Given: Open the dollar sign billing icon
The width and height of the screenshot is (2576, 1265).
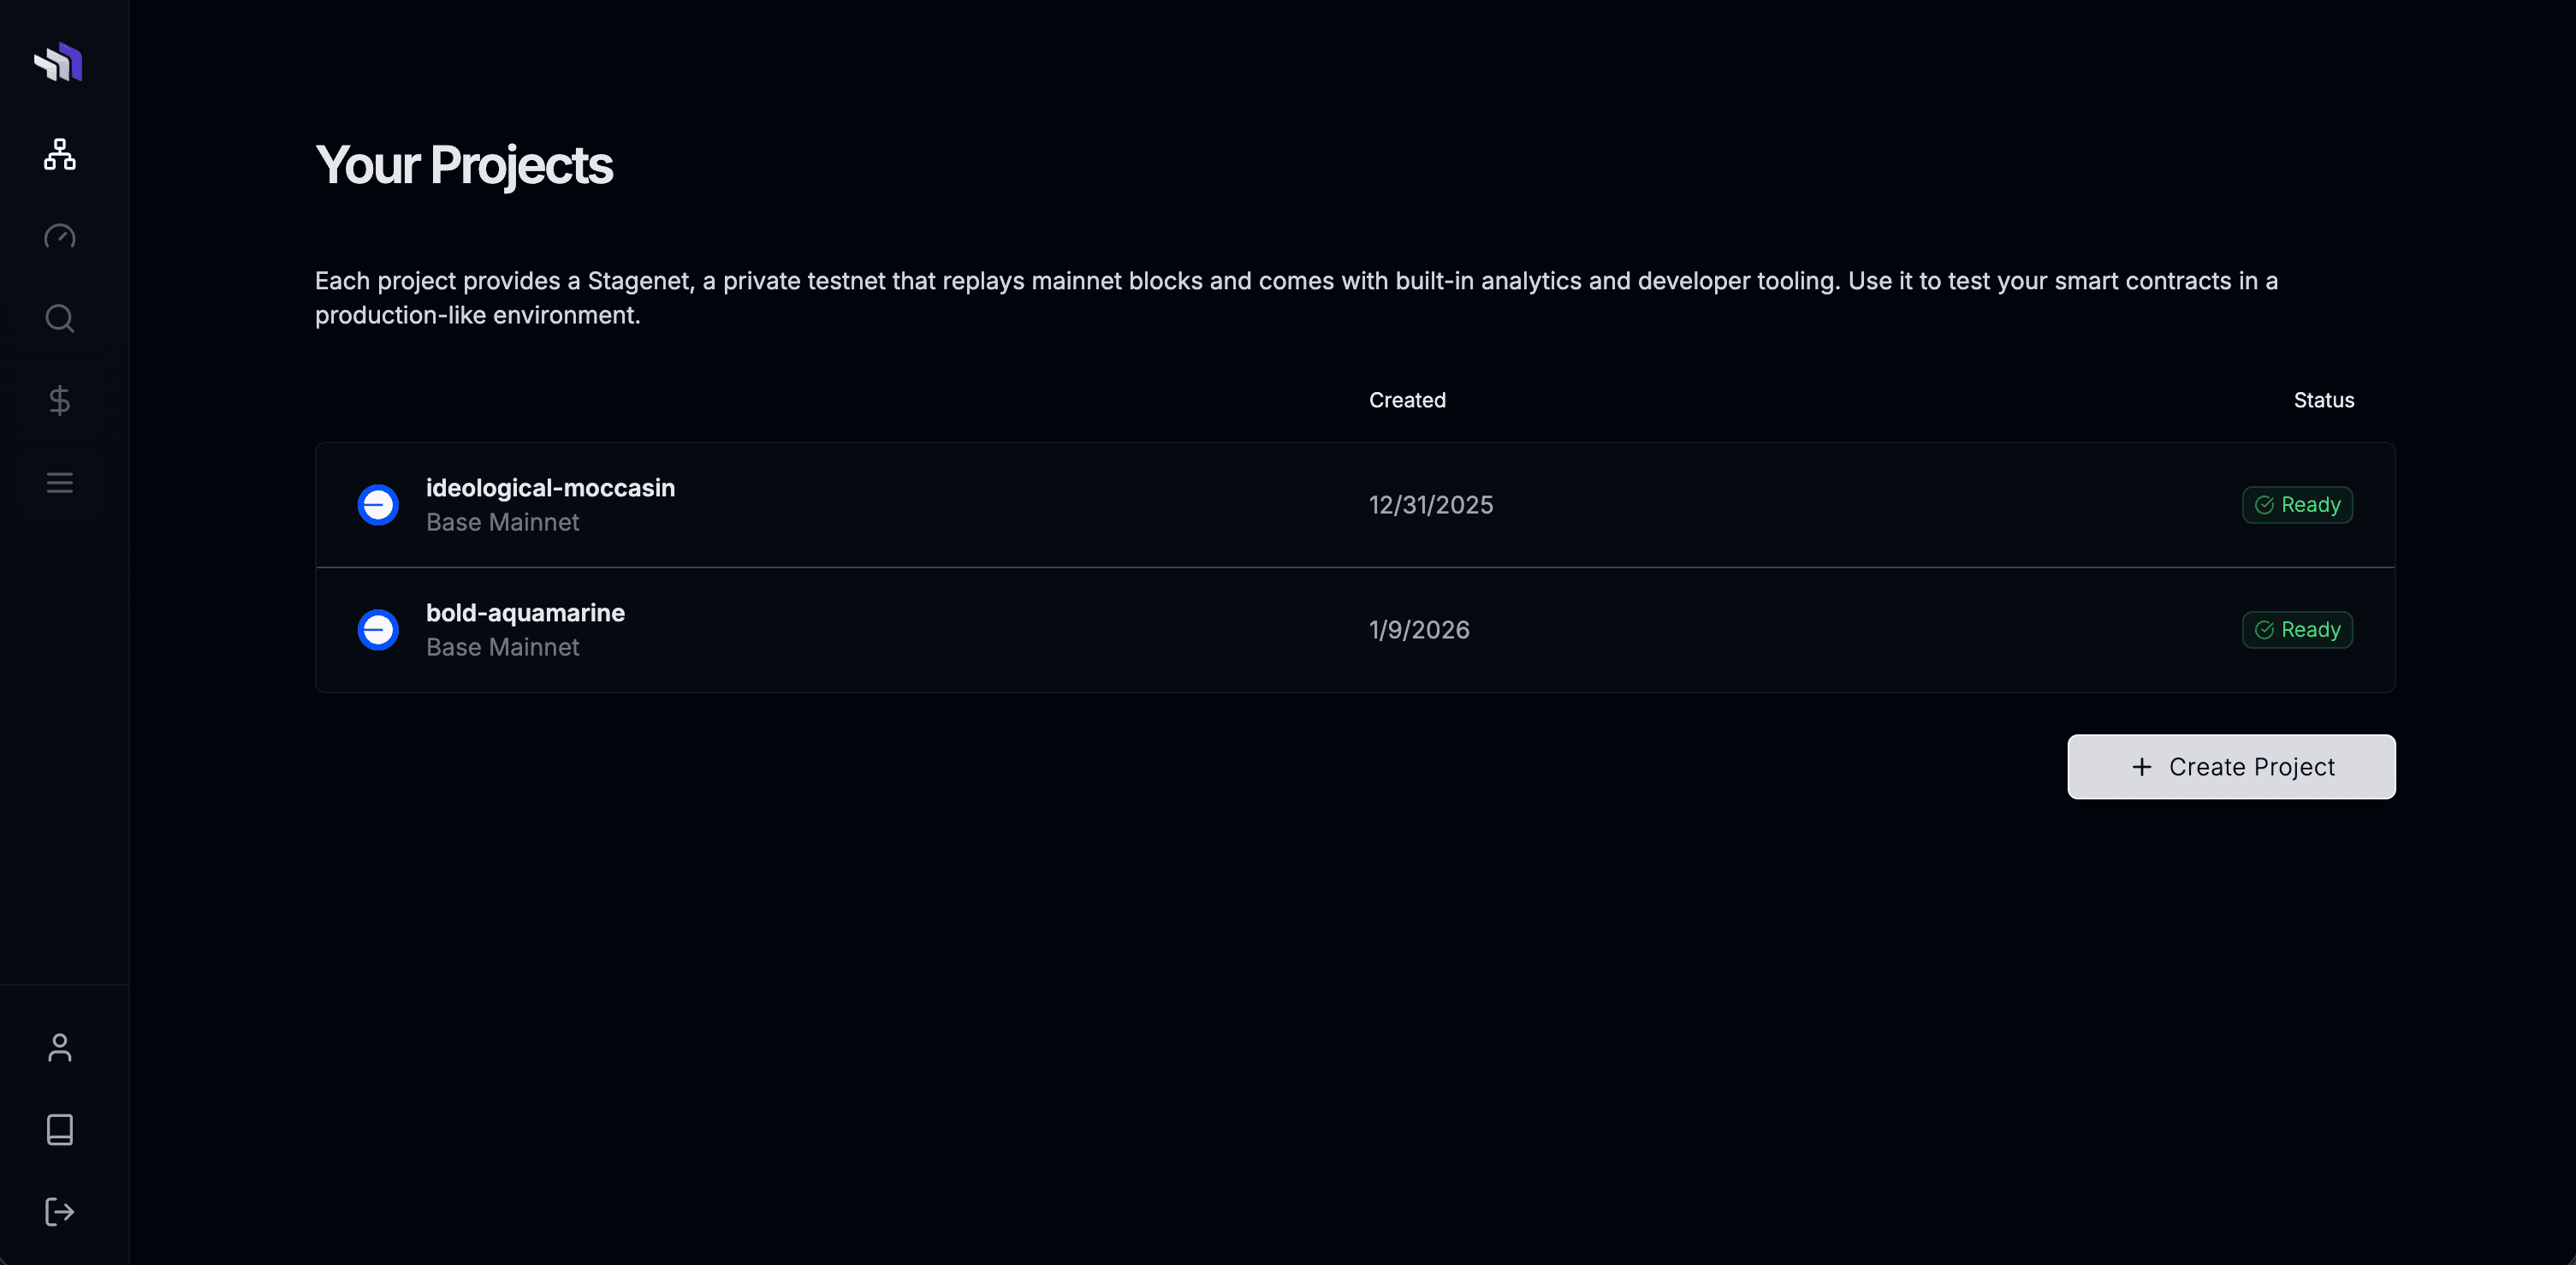Looking at the screenshot, I should coord(60,400).
